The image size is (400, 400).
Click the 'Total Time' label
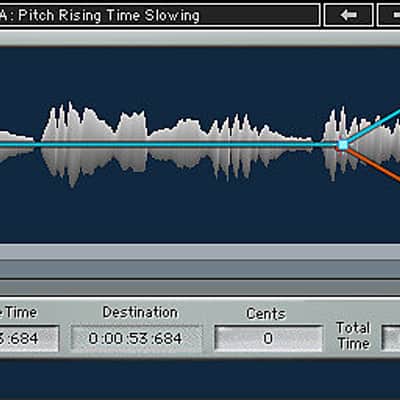(353, 336)
